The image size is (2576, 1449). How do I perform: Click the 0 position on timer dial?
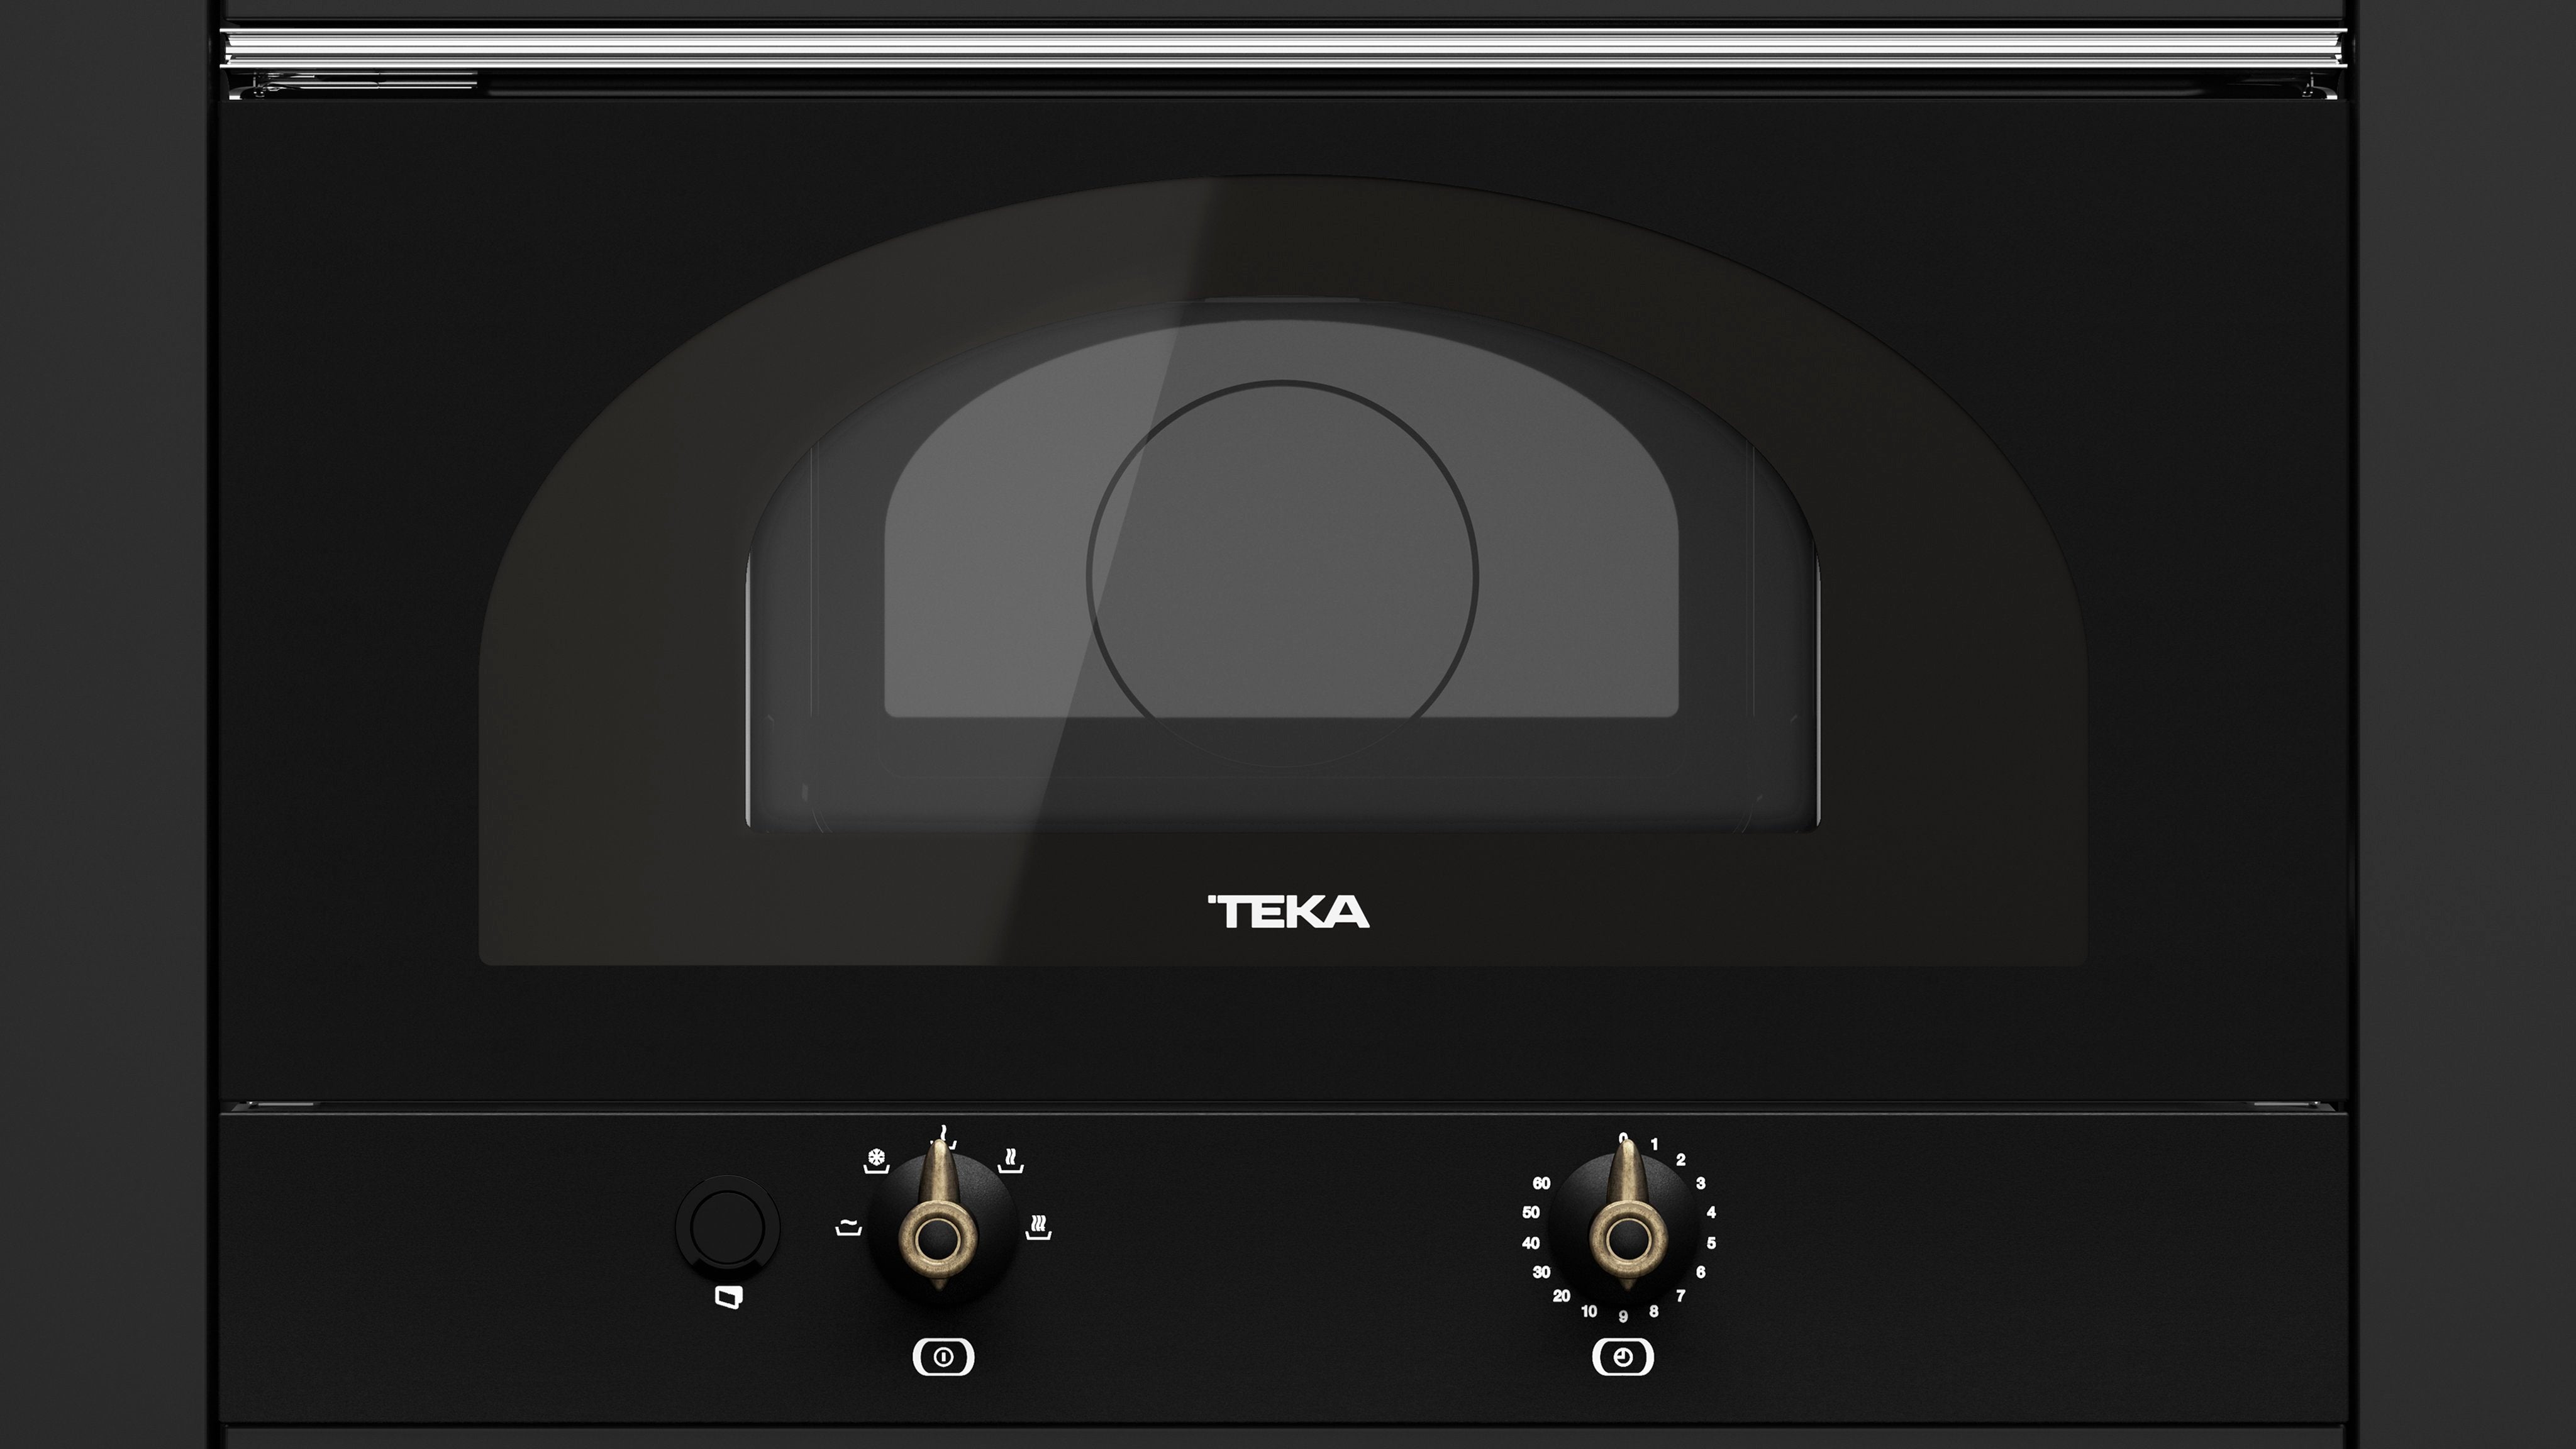[x=1624, y=1138]
